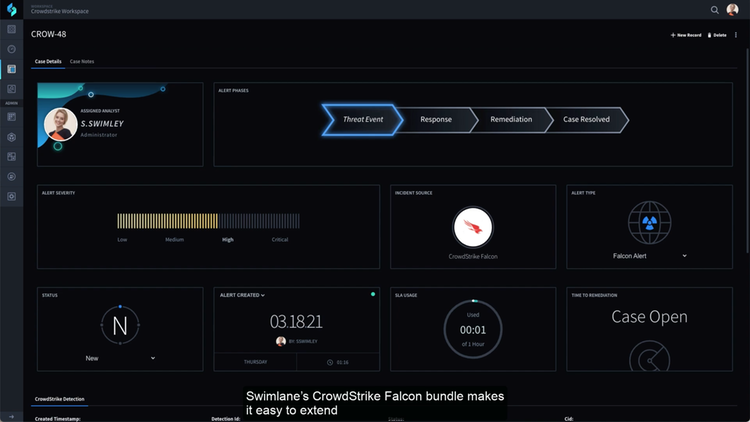Click the High severity label
The width and height of the screenshot is (750, 422).
click(x=228, y=240)
